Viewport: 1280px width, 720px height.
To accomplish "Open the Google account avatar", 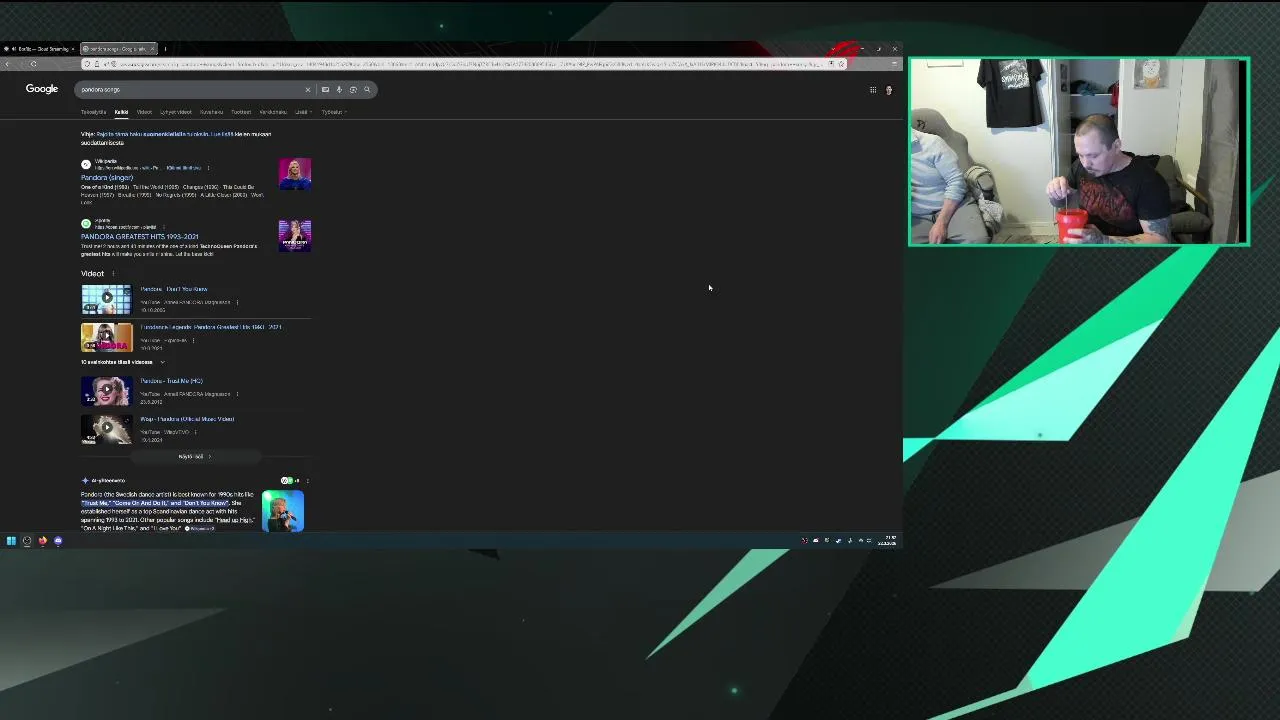I will pos(888,90).
